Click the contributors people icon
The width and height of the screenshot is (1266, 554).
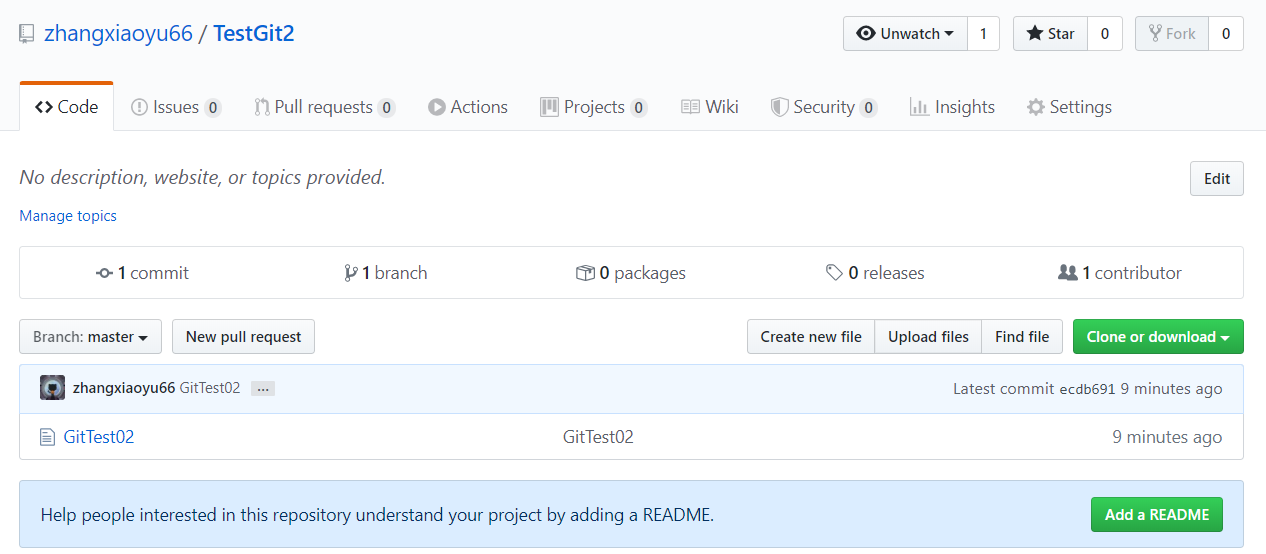click(x=1067, y=273)
